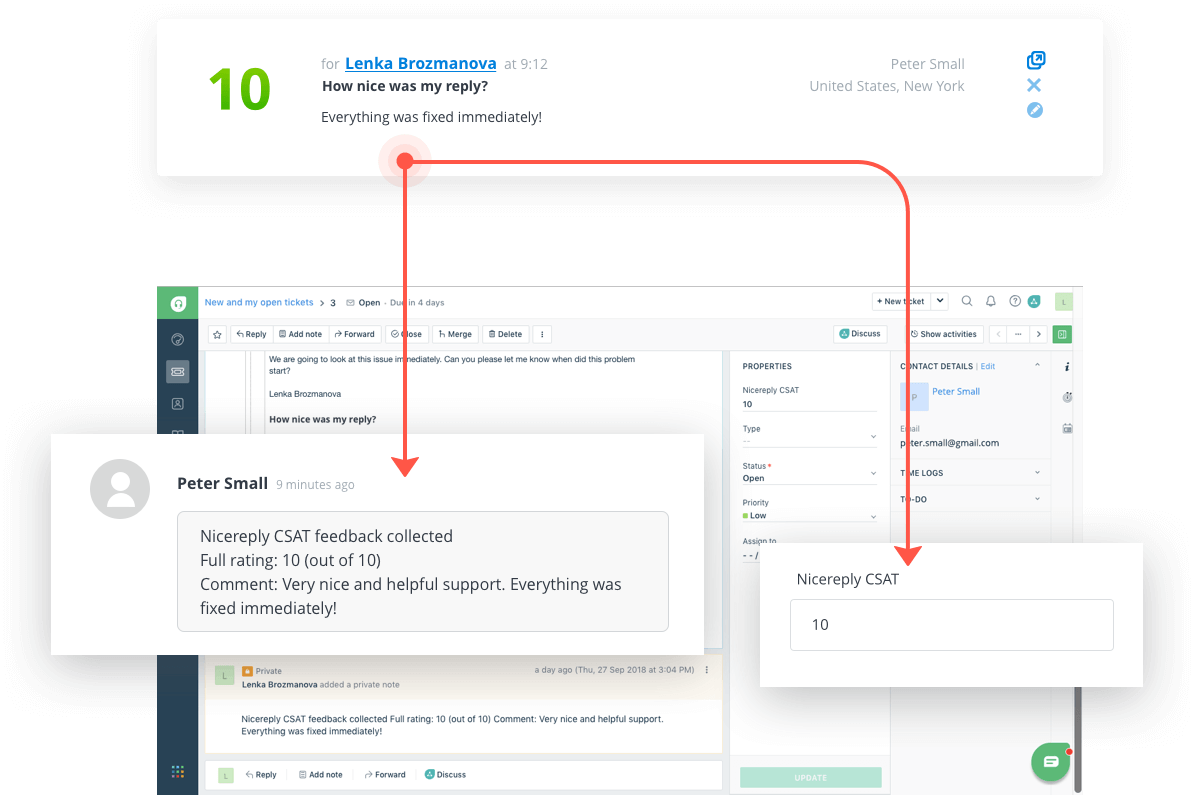1194x795 pixels.
Task: Click the teal Freshconnect icon in the header
Action: pyautogui.click(x=1034, y=302)
